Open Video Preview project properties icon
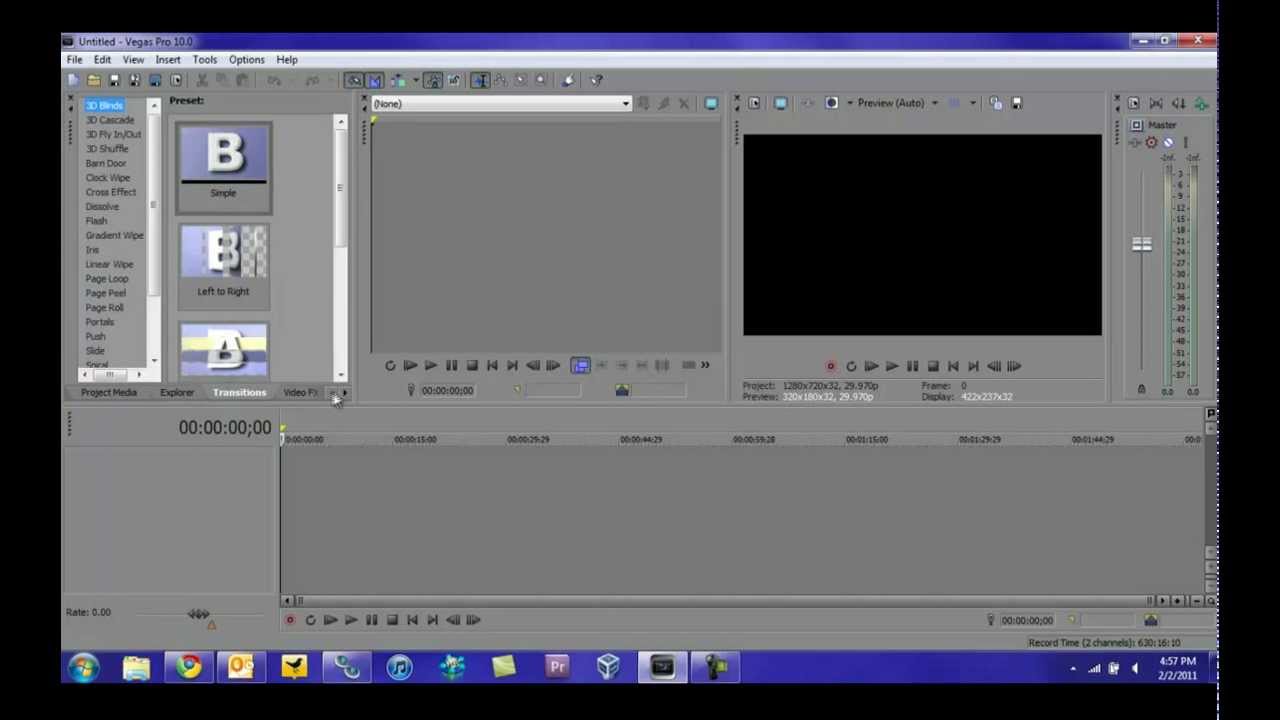Viewport: 1280px width, 720px height. 754,104
